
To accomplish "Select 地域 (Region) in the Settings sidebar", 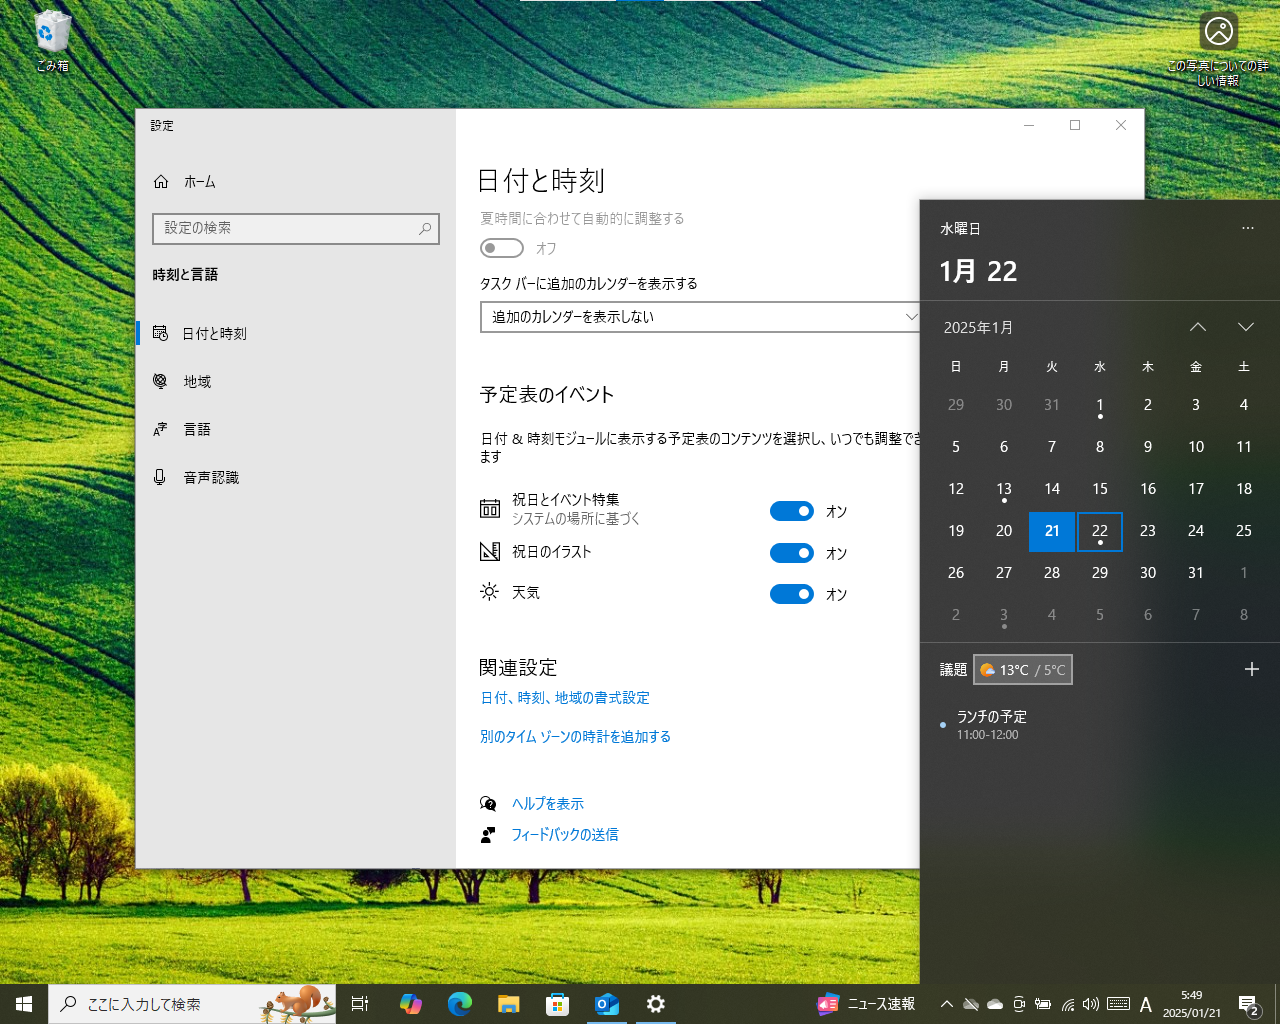I will click(x=296, y=382).
